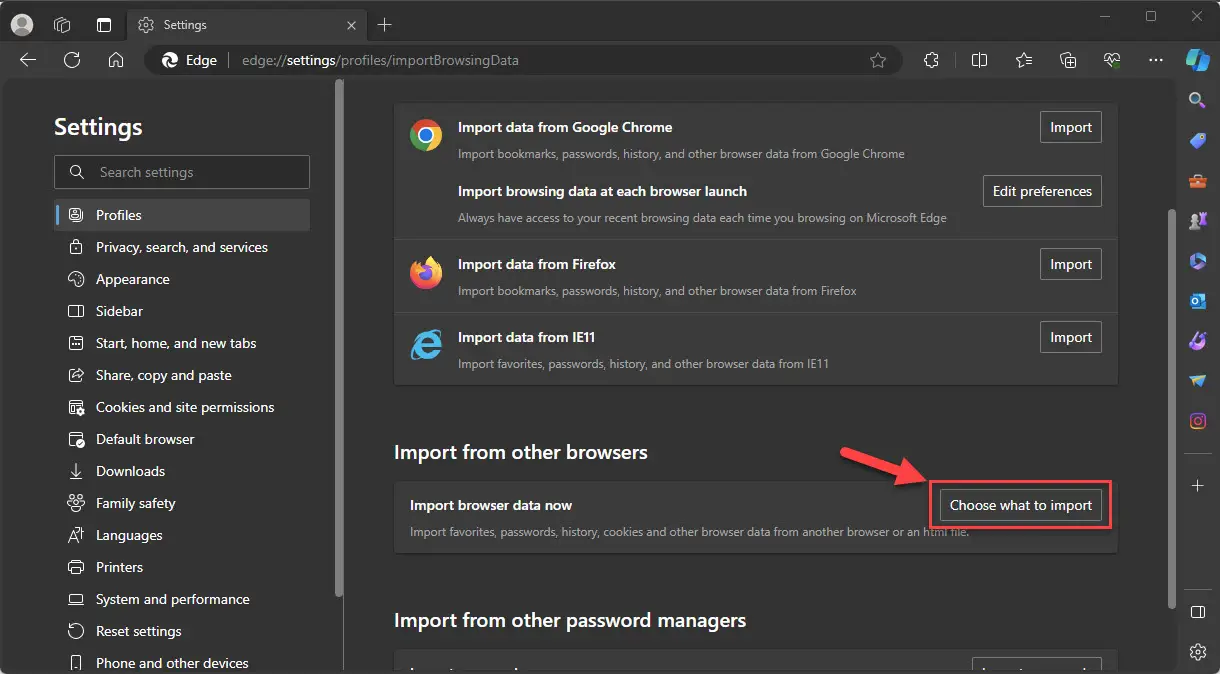Click the main page vertical scrollbar
1220x674 pixels.
1172,408
